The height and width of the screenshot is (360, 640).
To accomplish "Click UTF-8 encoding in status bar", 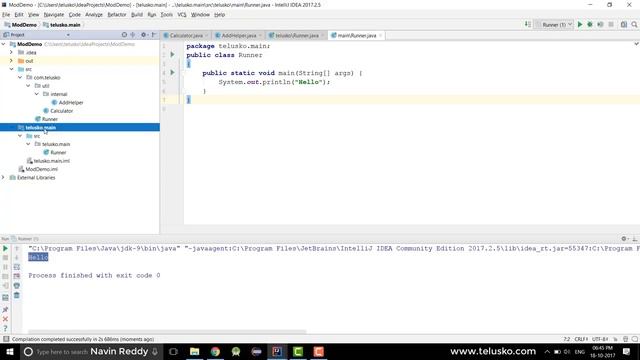I will point(600,339).
